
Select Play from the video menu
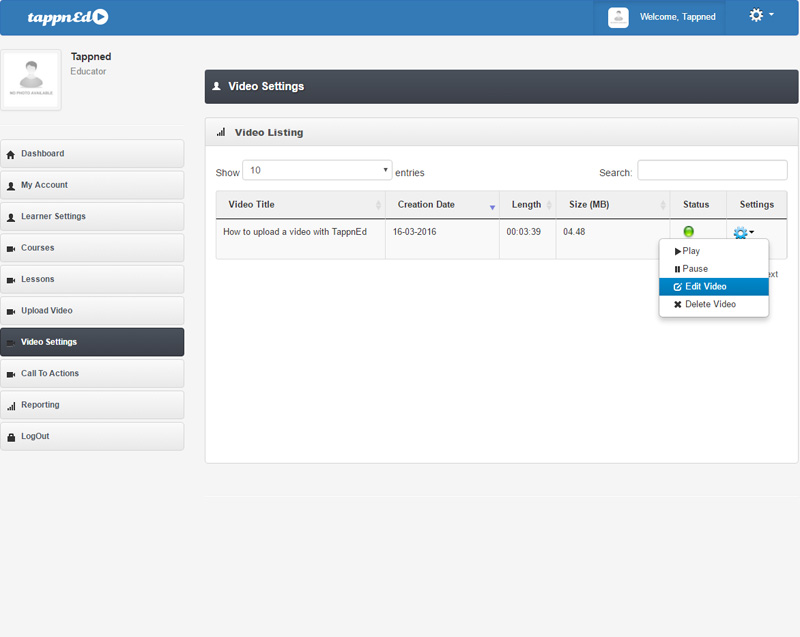[691, 251]
